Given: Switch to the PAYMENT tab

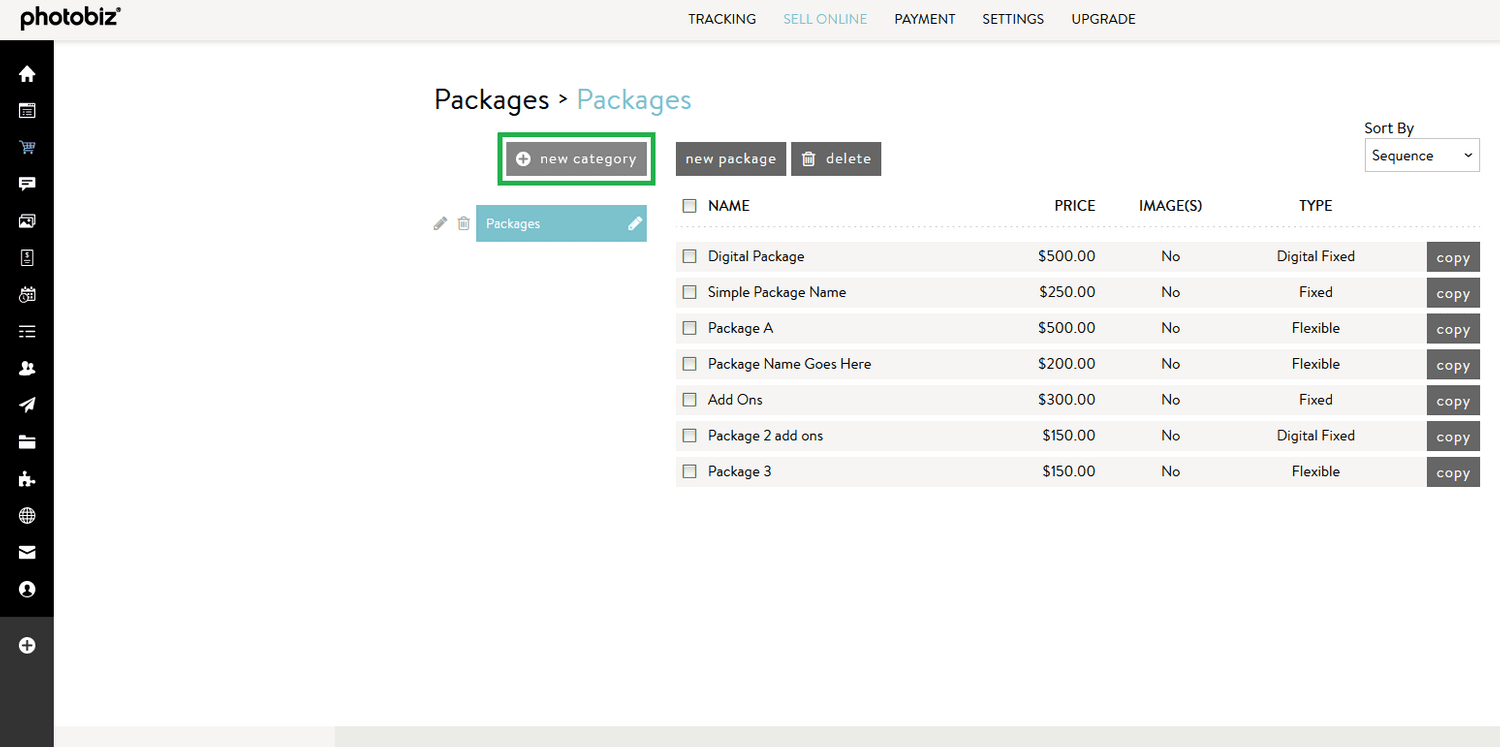Looking at the screenshot, I should [924, 18].
